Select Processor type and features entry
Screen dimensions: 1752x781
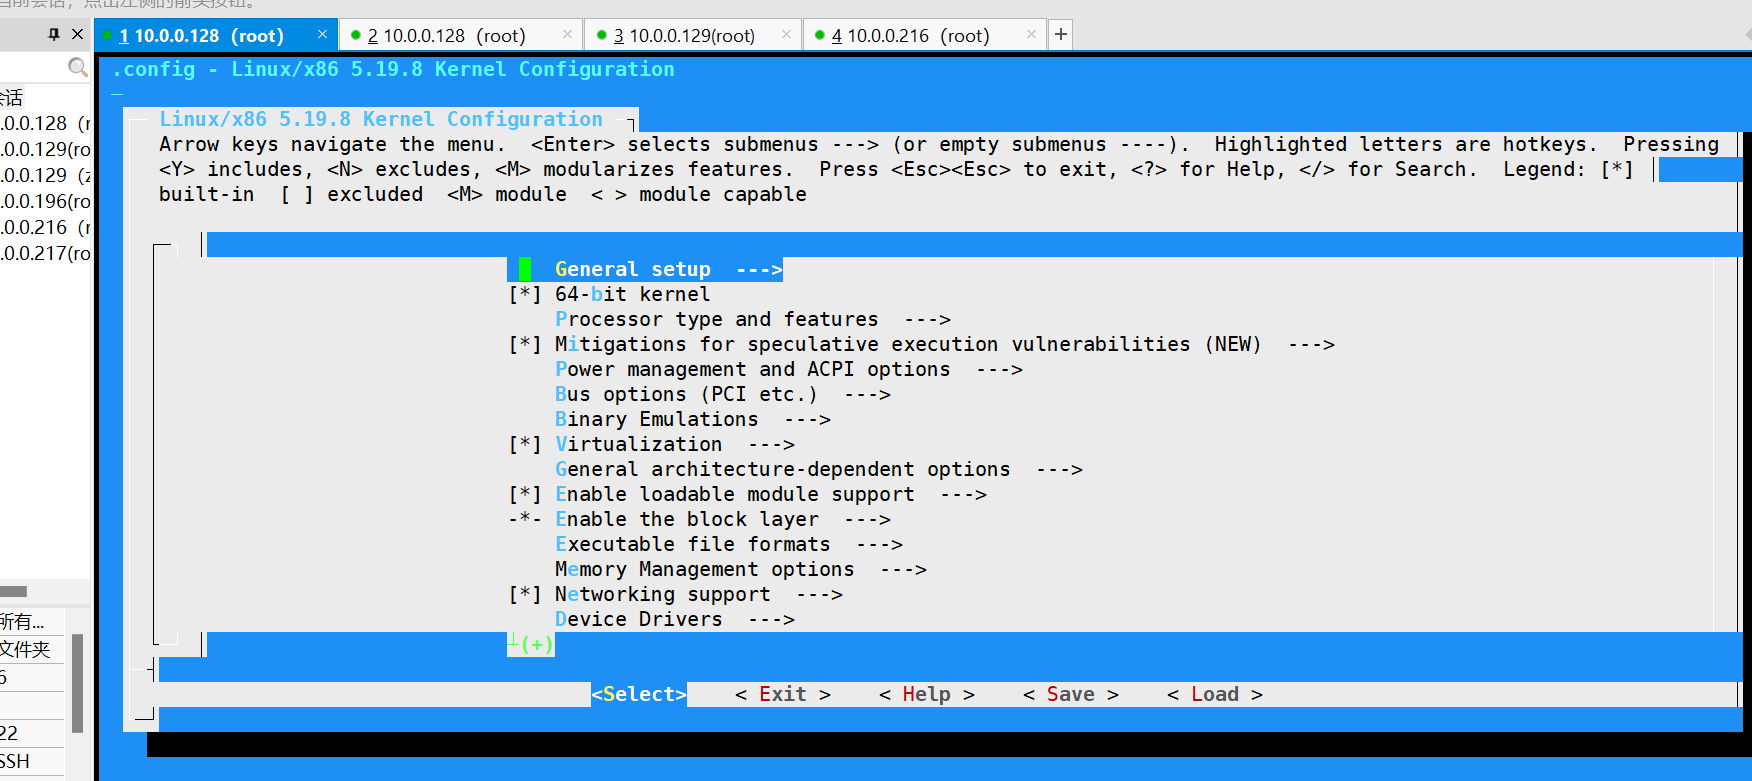click(x=716, y=319)
